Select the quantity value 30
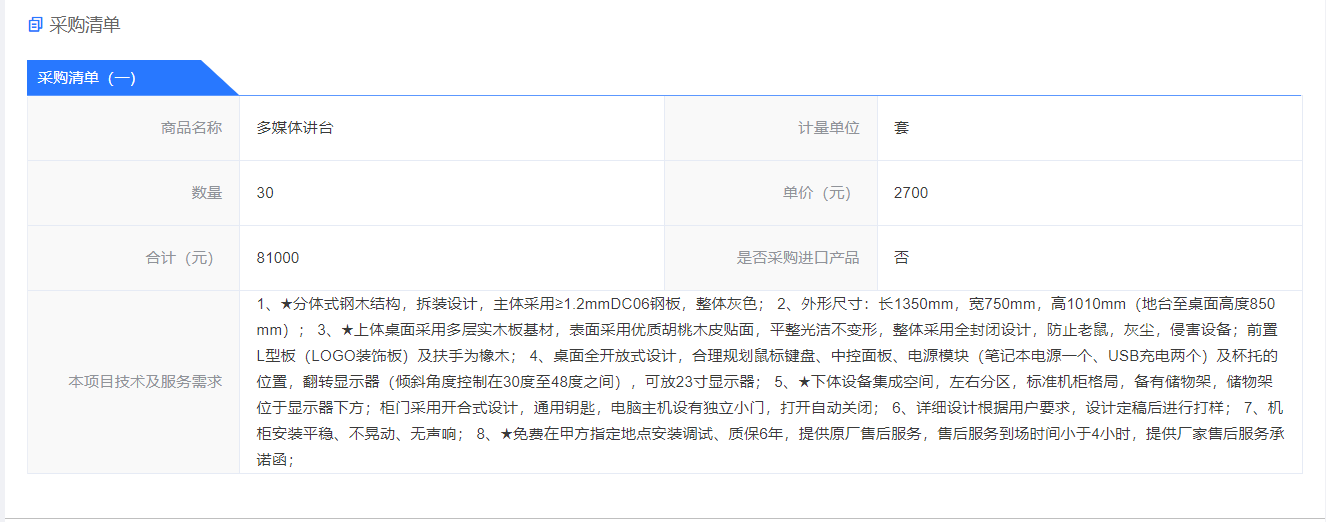The image size is (1326, 522). pyautogui.click(x=265, y=193)
